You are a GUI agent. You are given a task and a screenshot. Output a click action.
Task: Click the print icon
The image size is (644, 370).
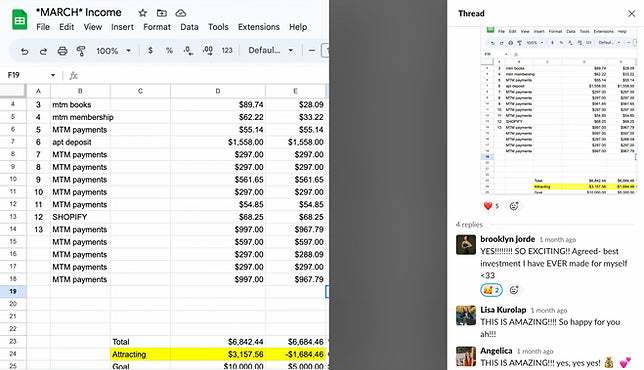click(x=62, y=51)
